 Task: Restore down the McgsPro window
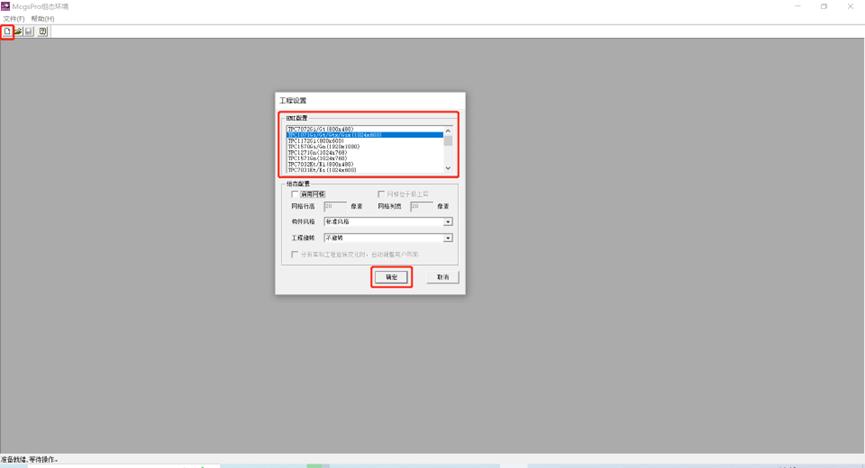pyautogui.click(x=824, y=6)
